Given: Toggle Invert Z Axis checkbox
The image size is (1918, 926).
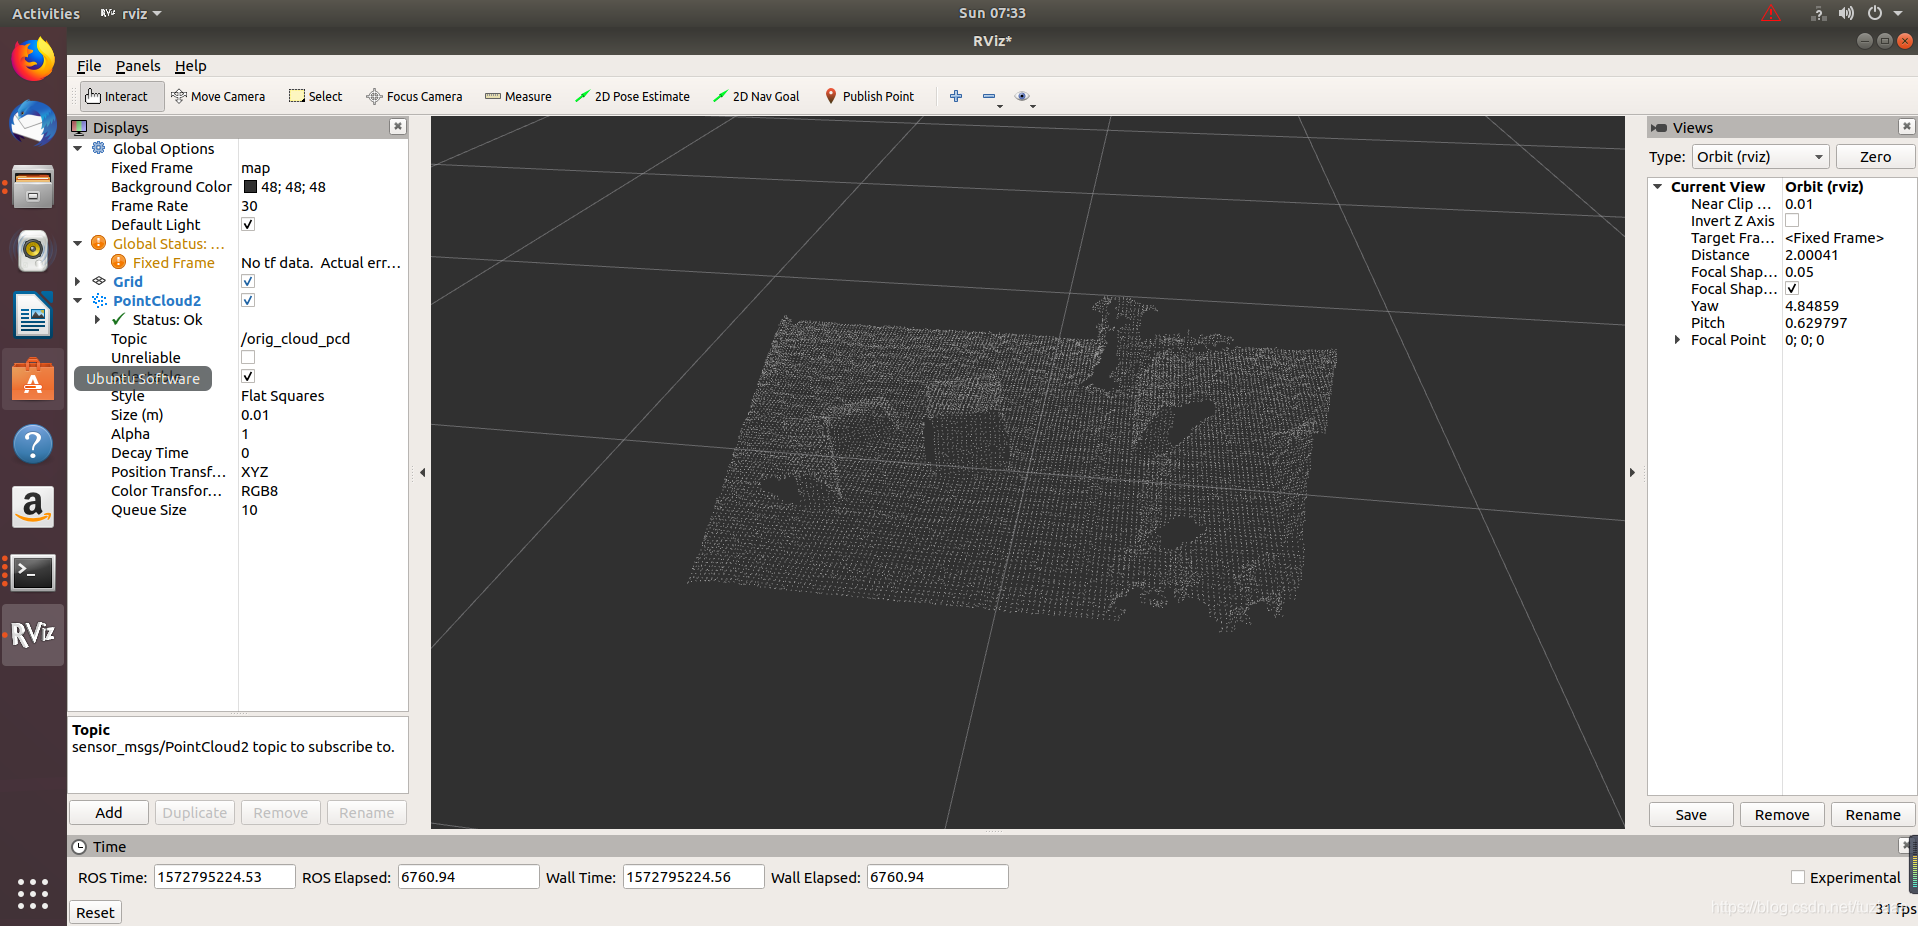Looking at the screenshot, I should click(x=1792, y=220).
